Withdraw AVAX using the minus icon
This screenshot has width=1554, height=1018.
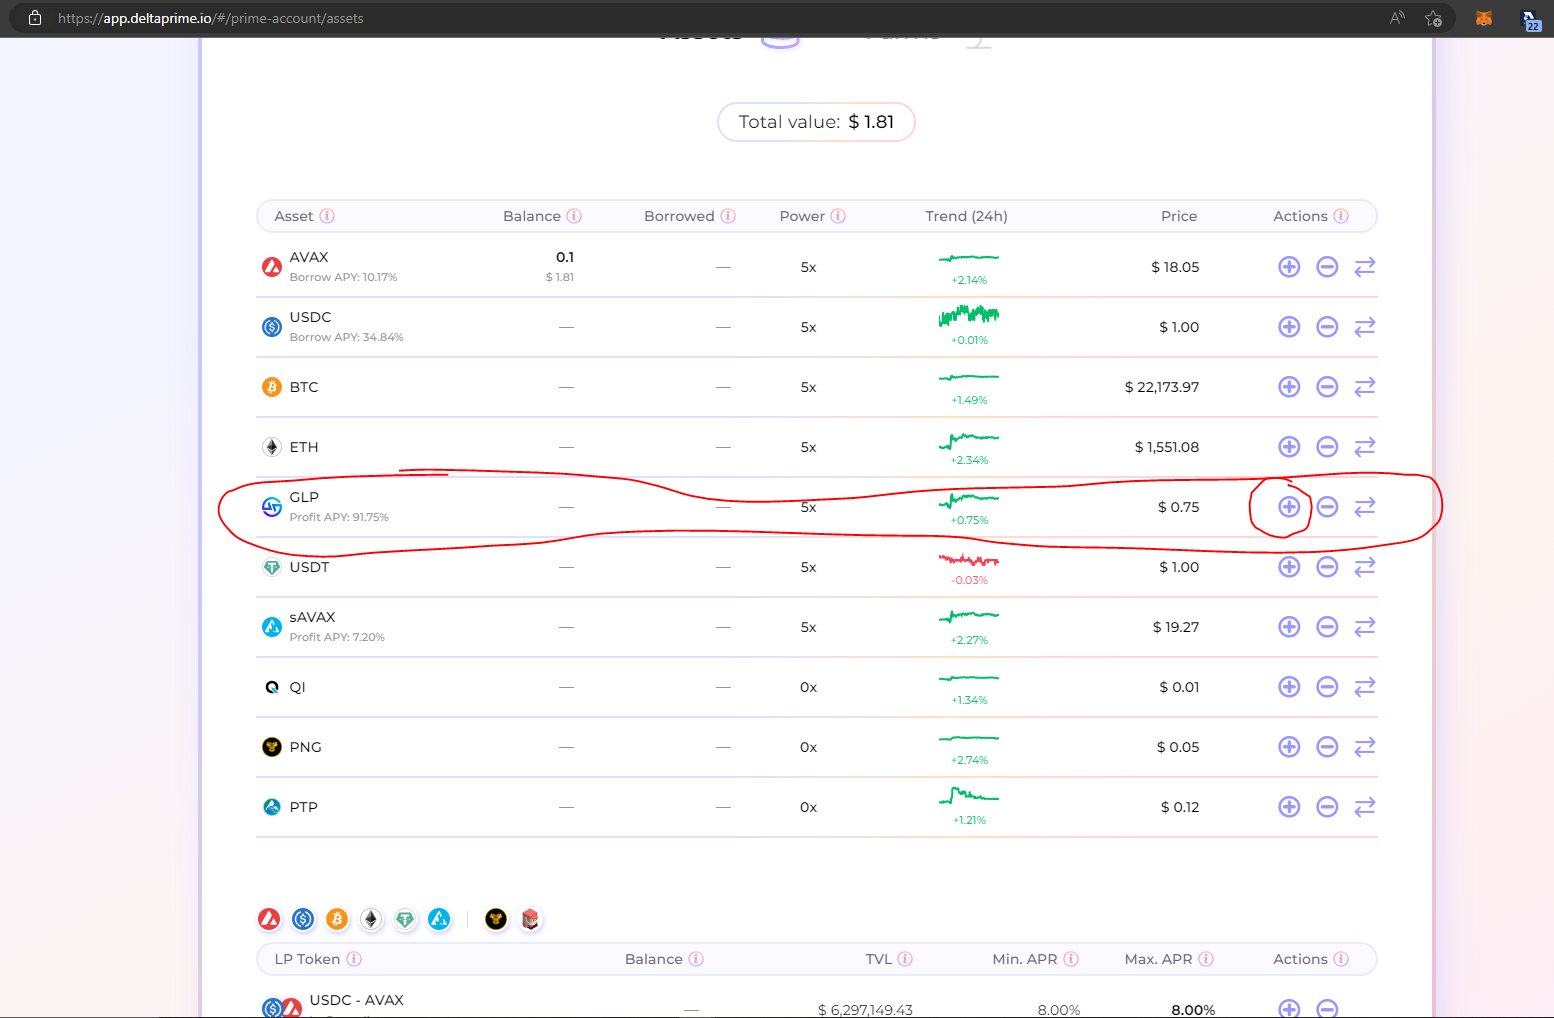click(x=1327, y=267)
